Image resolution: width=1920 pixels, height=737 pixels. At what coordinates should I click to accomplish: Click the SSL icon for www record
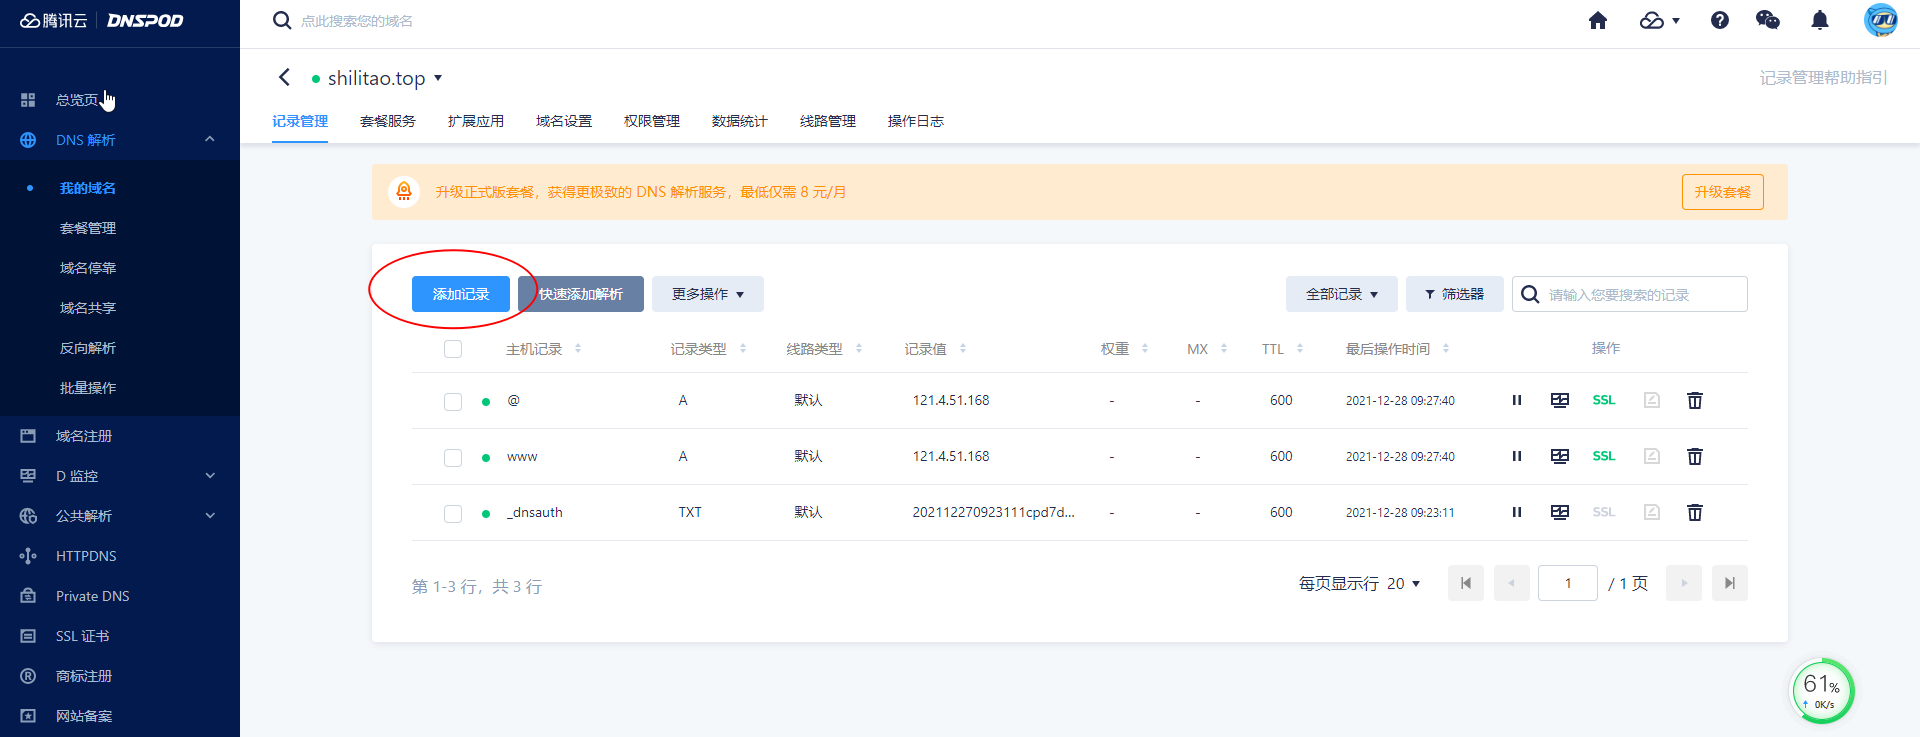(x=1604, y=456)
